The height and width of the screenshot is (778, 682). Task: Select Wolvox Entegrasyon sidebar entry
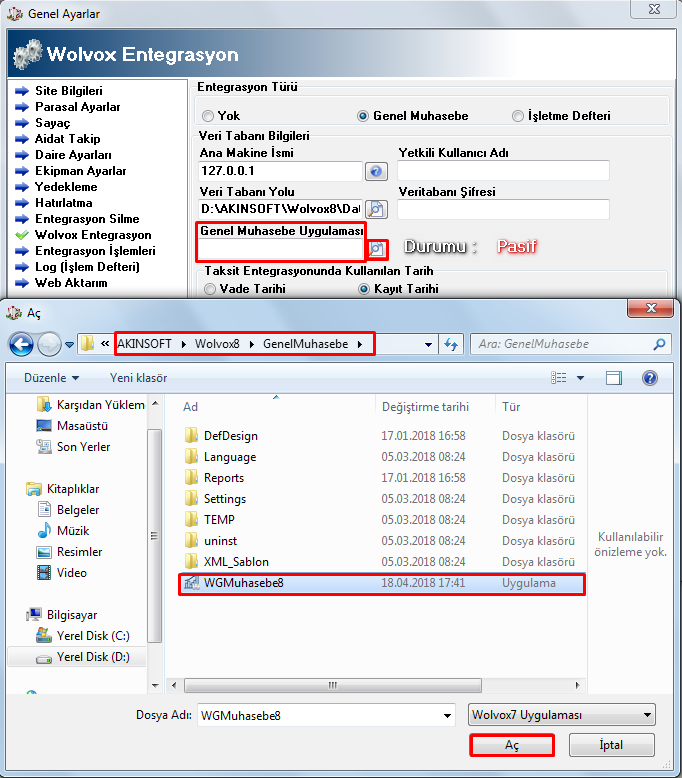point(93,235)
